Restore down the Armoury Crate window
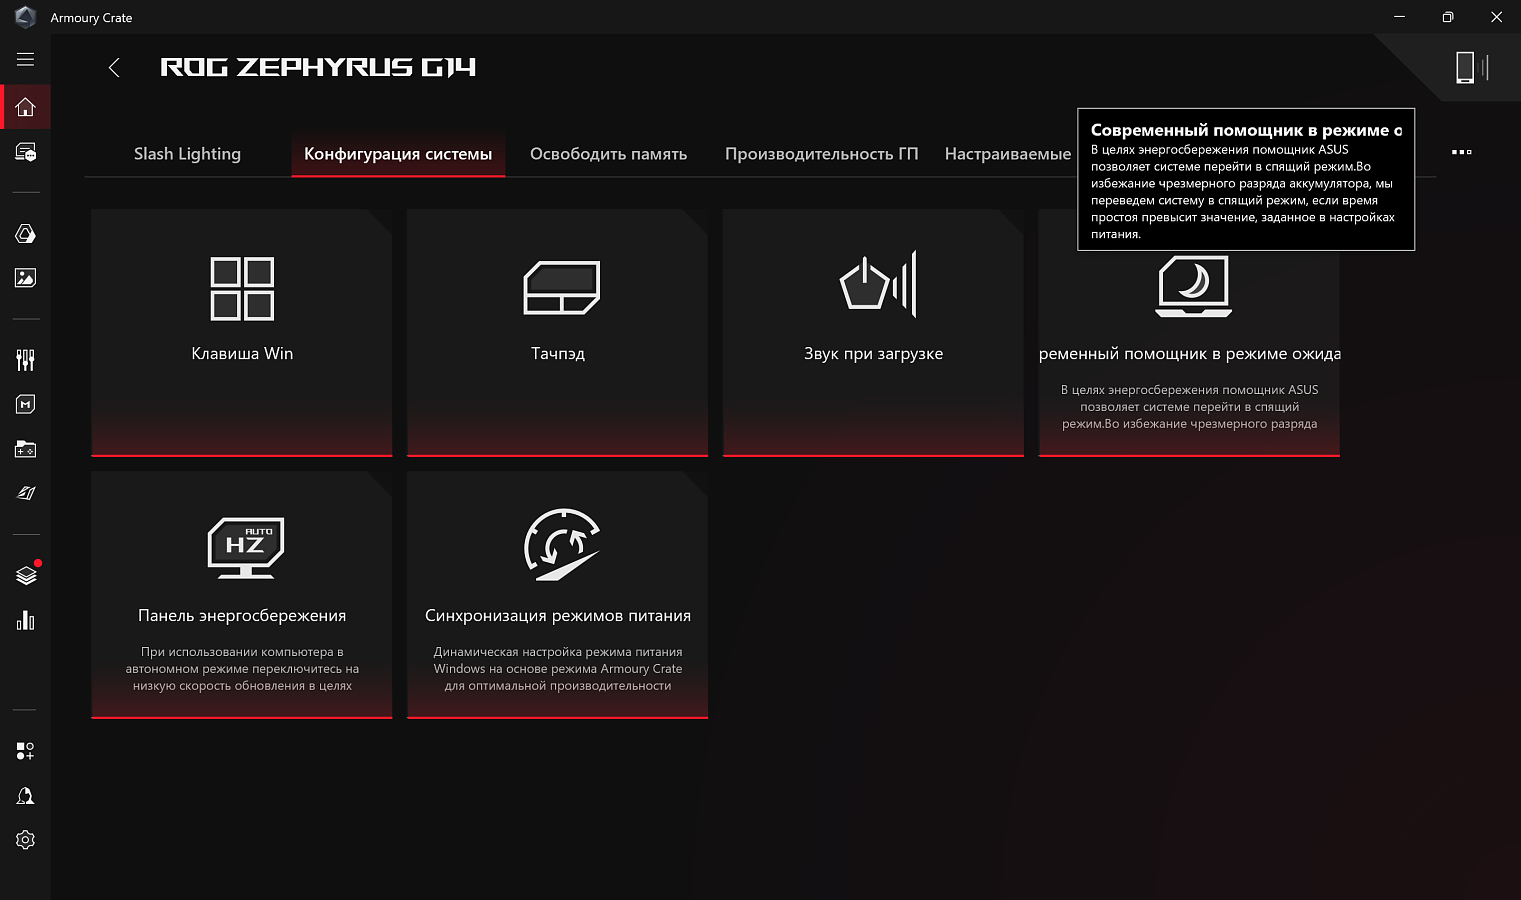 [x=1448, y=17]
